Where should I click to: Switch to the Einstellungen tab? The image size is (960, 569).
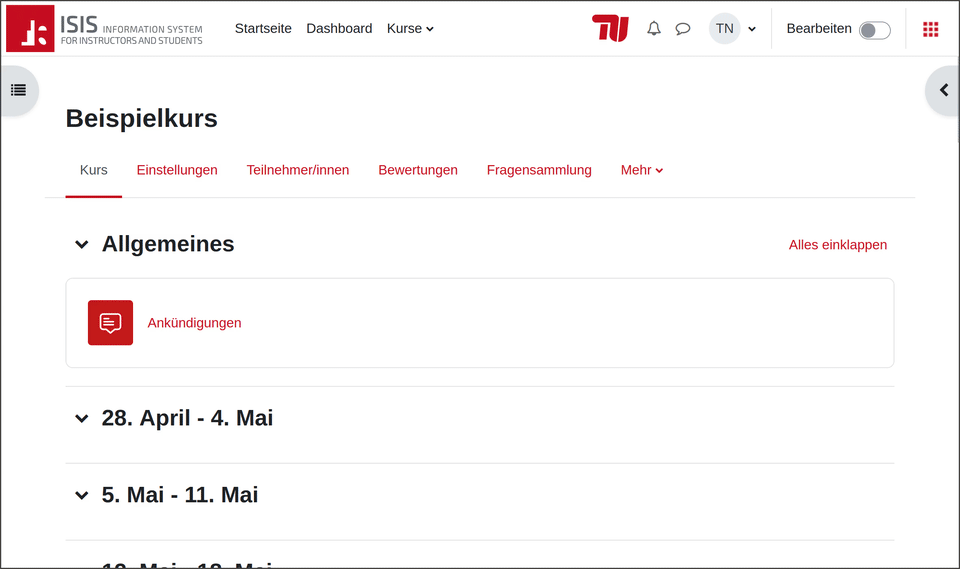pyautogui.click(x=177, y=170)
